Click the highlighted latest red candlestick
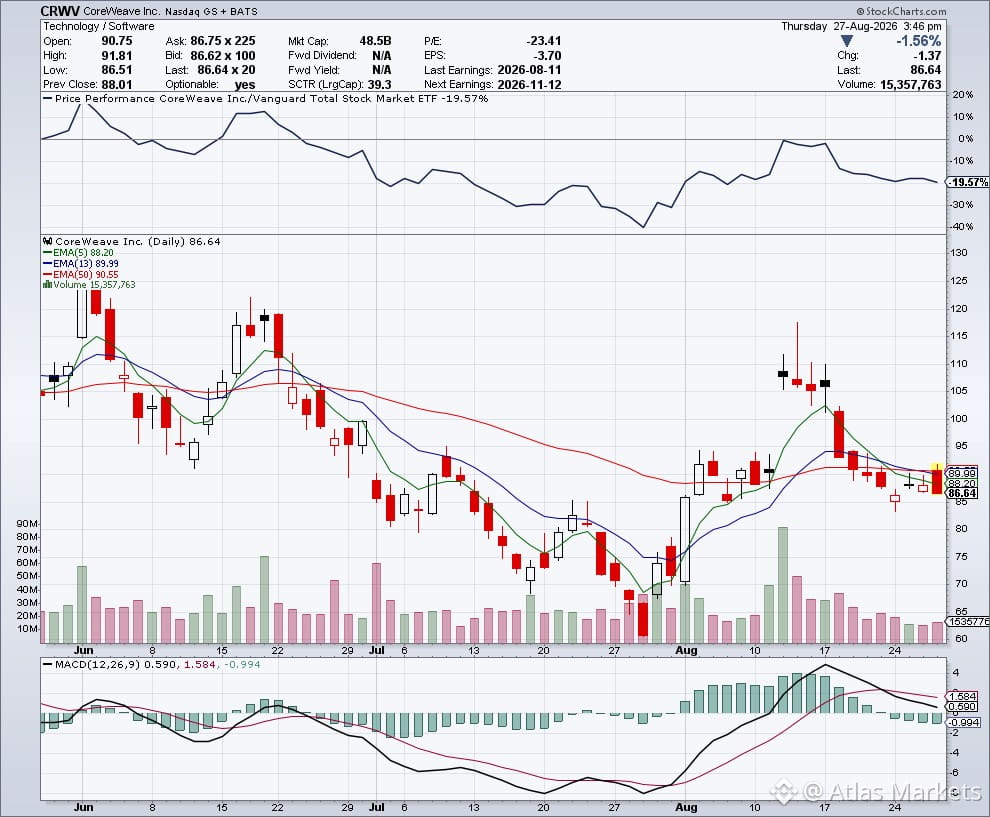Viewport: 990px width, 817px height. pyautogui.click(x=937, y=481)
